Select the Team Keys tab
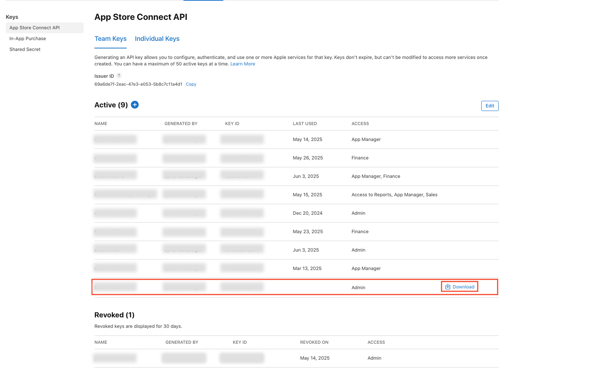The width and height of the screenshot is (600, 390). 110,39
